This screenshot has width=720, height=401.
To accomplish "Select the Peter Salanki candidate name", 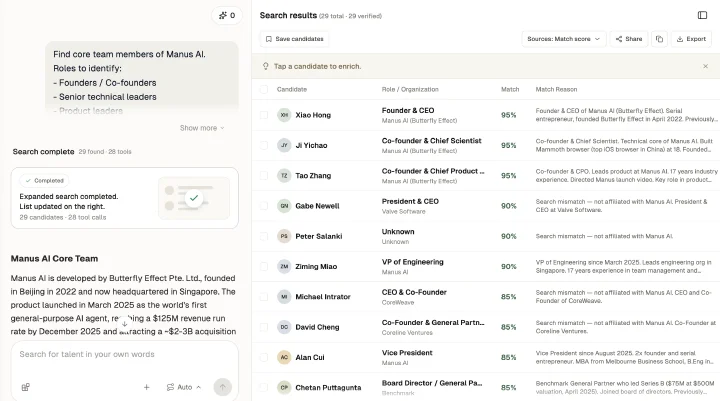I will pyautogui.click(x=319, y=236).
